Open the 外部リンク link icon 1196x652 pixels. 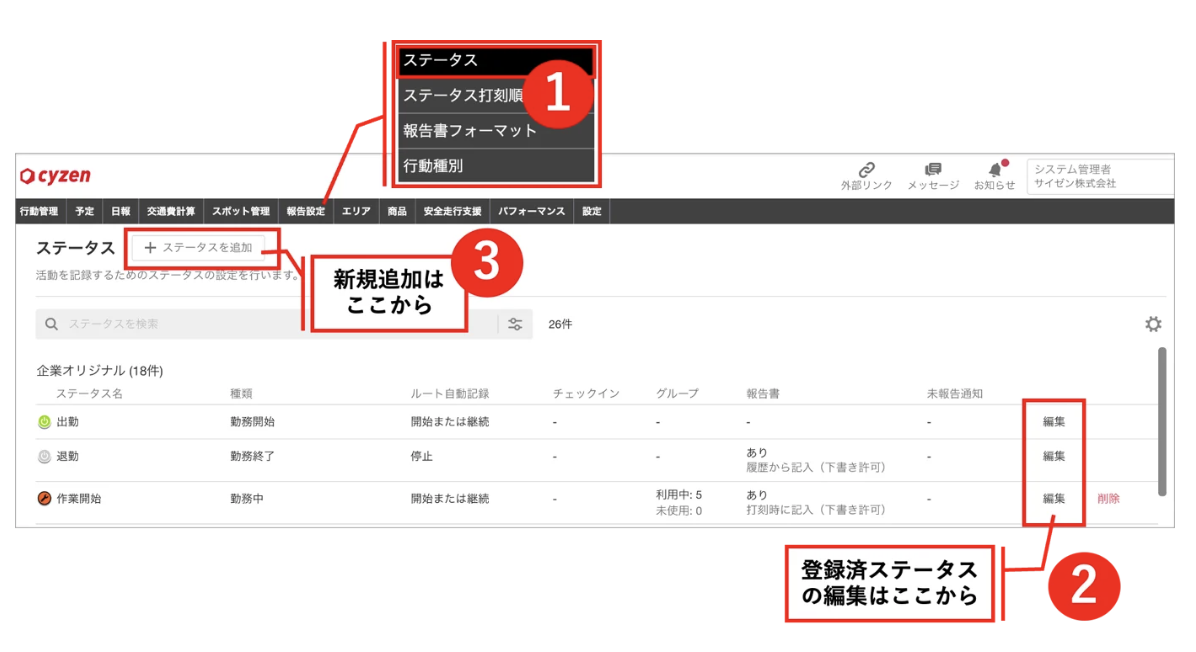pyautogui.click(x=866, y=169)
